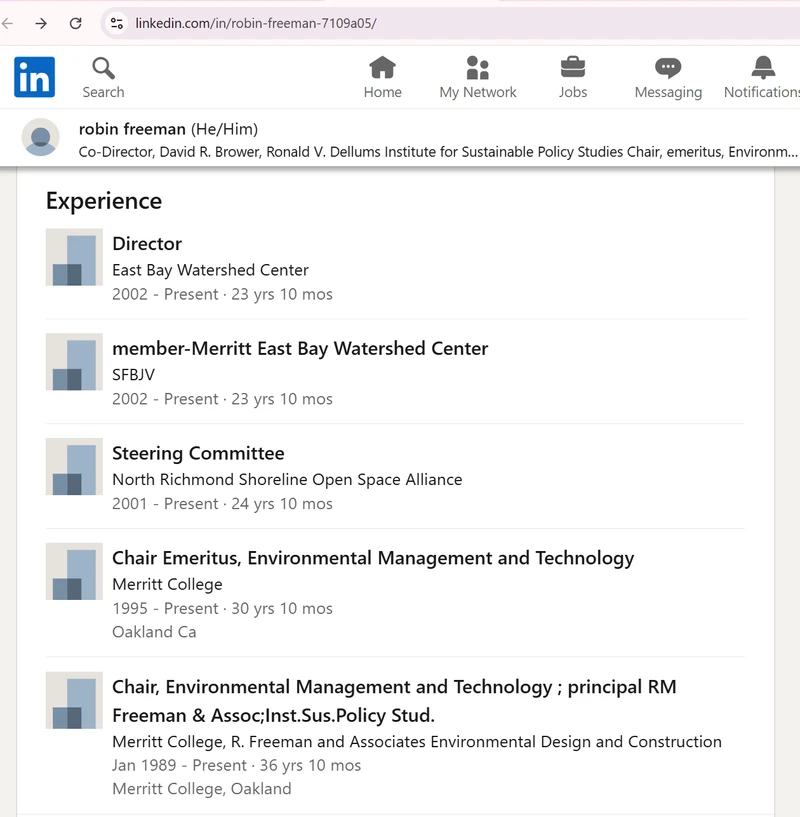Click Merritt College, R. Freeman and Associates line
Screen dimensions: 800x817
[417, 741]
